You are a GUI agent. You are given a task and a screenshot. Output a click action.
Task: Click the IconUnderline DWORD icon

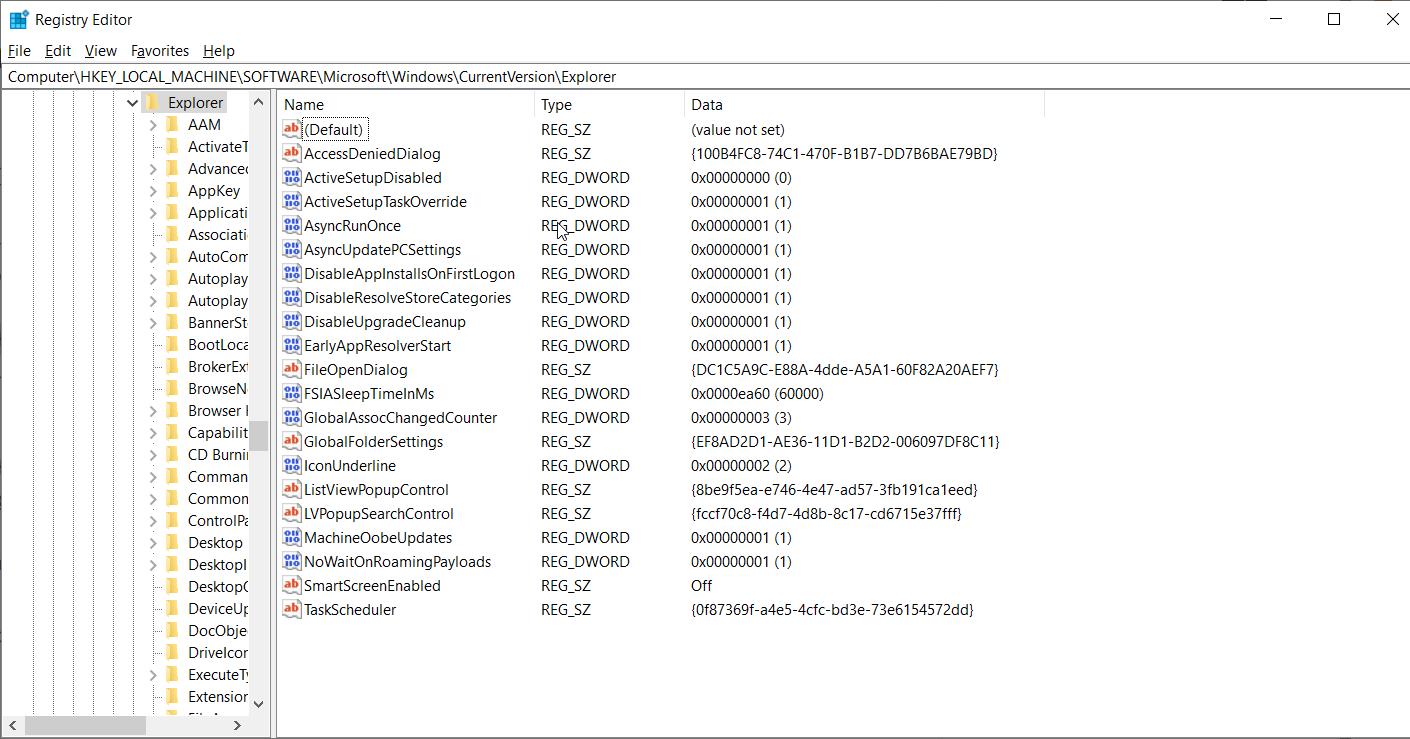tap(291, 465)
